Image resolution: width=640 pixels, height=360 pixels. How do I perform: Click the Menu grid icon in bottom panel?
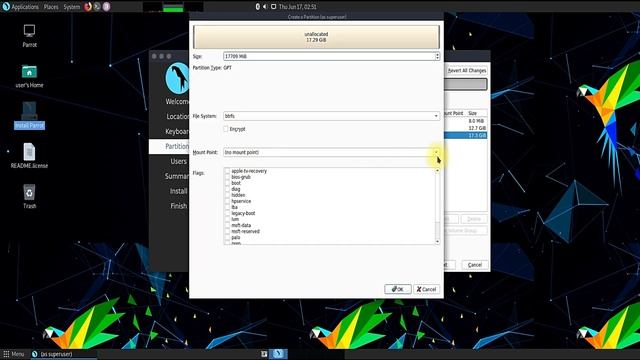[x=6, y=354]
